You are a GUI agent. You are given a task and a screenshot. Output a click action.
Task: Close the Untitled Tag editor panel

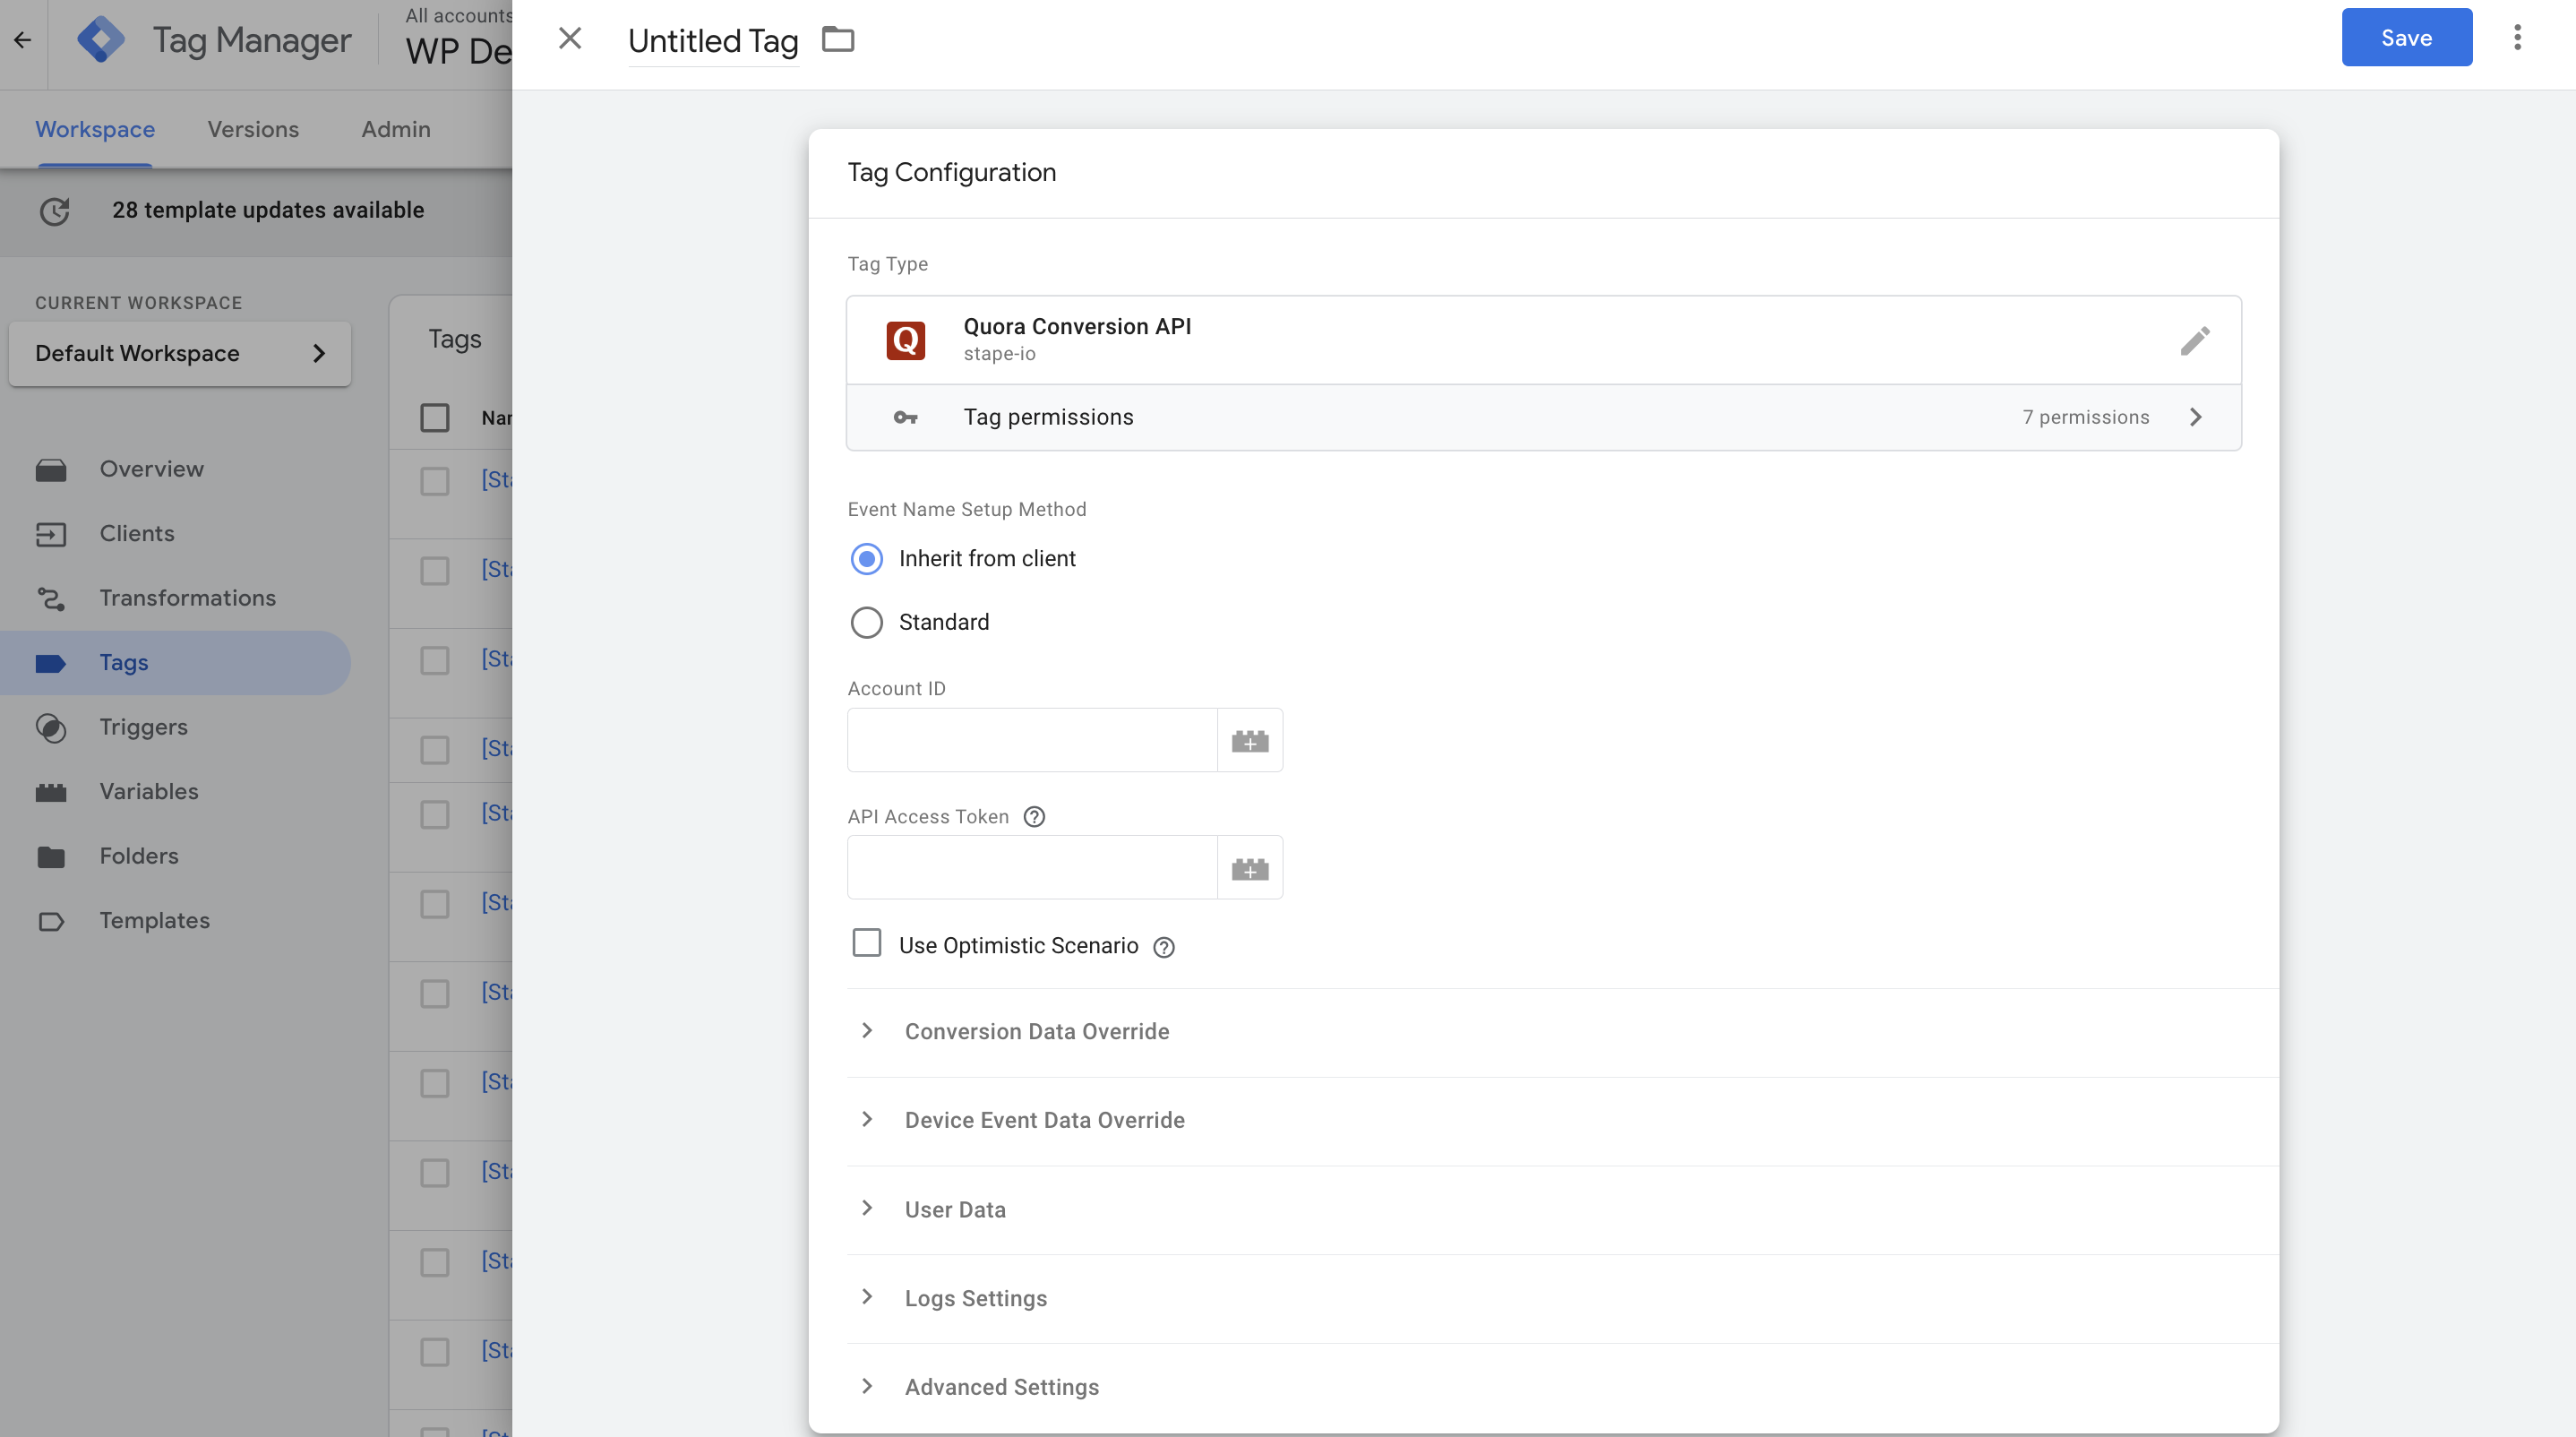(x=570, y=38)
